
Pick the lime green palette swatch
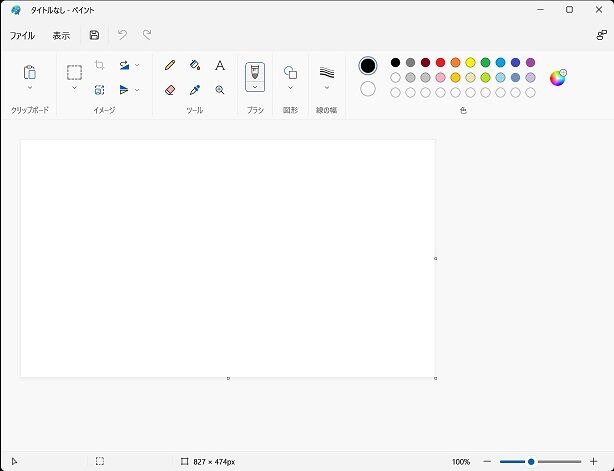(x=486, y=78)
